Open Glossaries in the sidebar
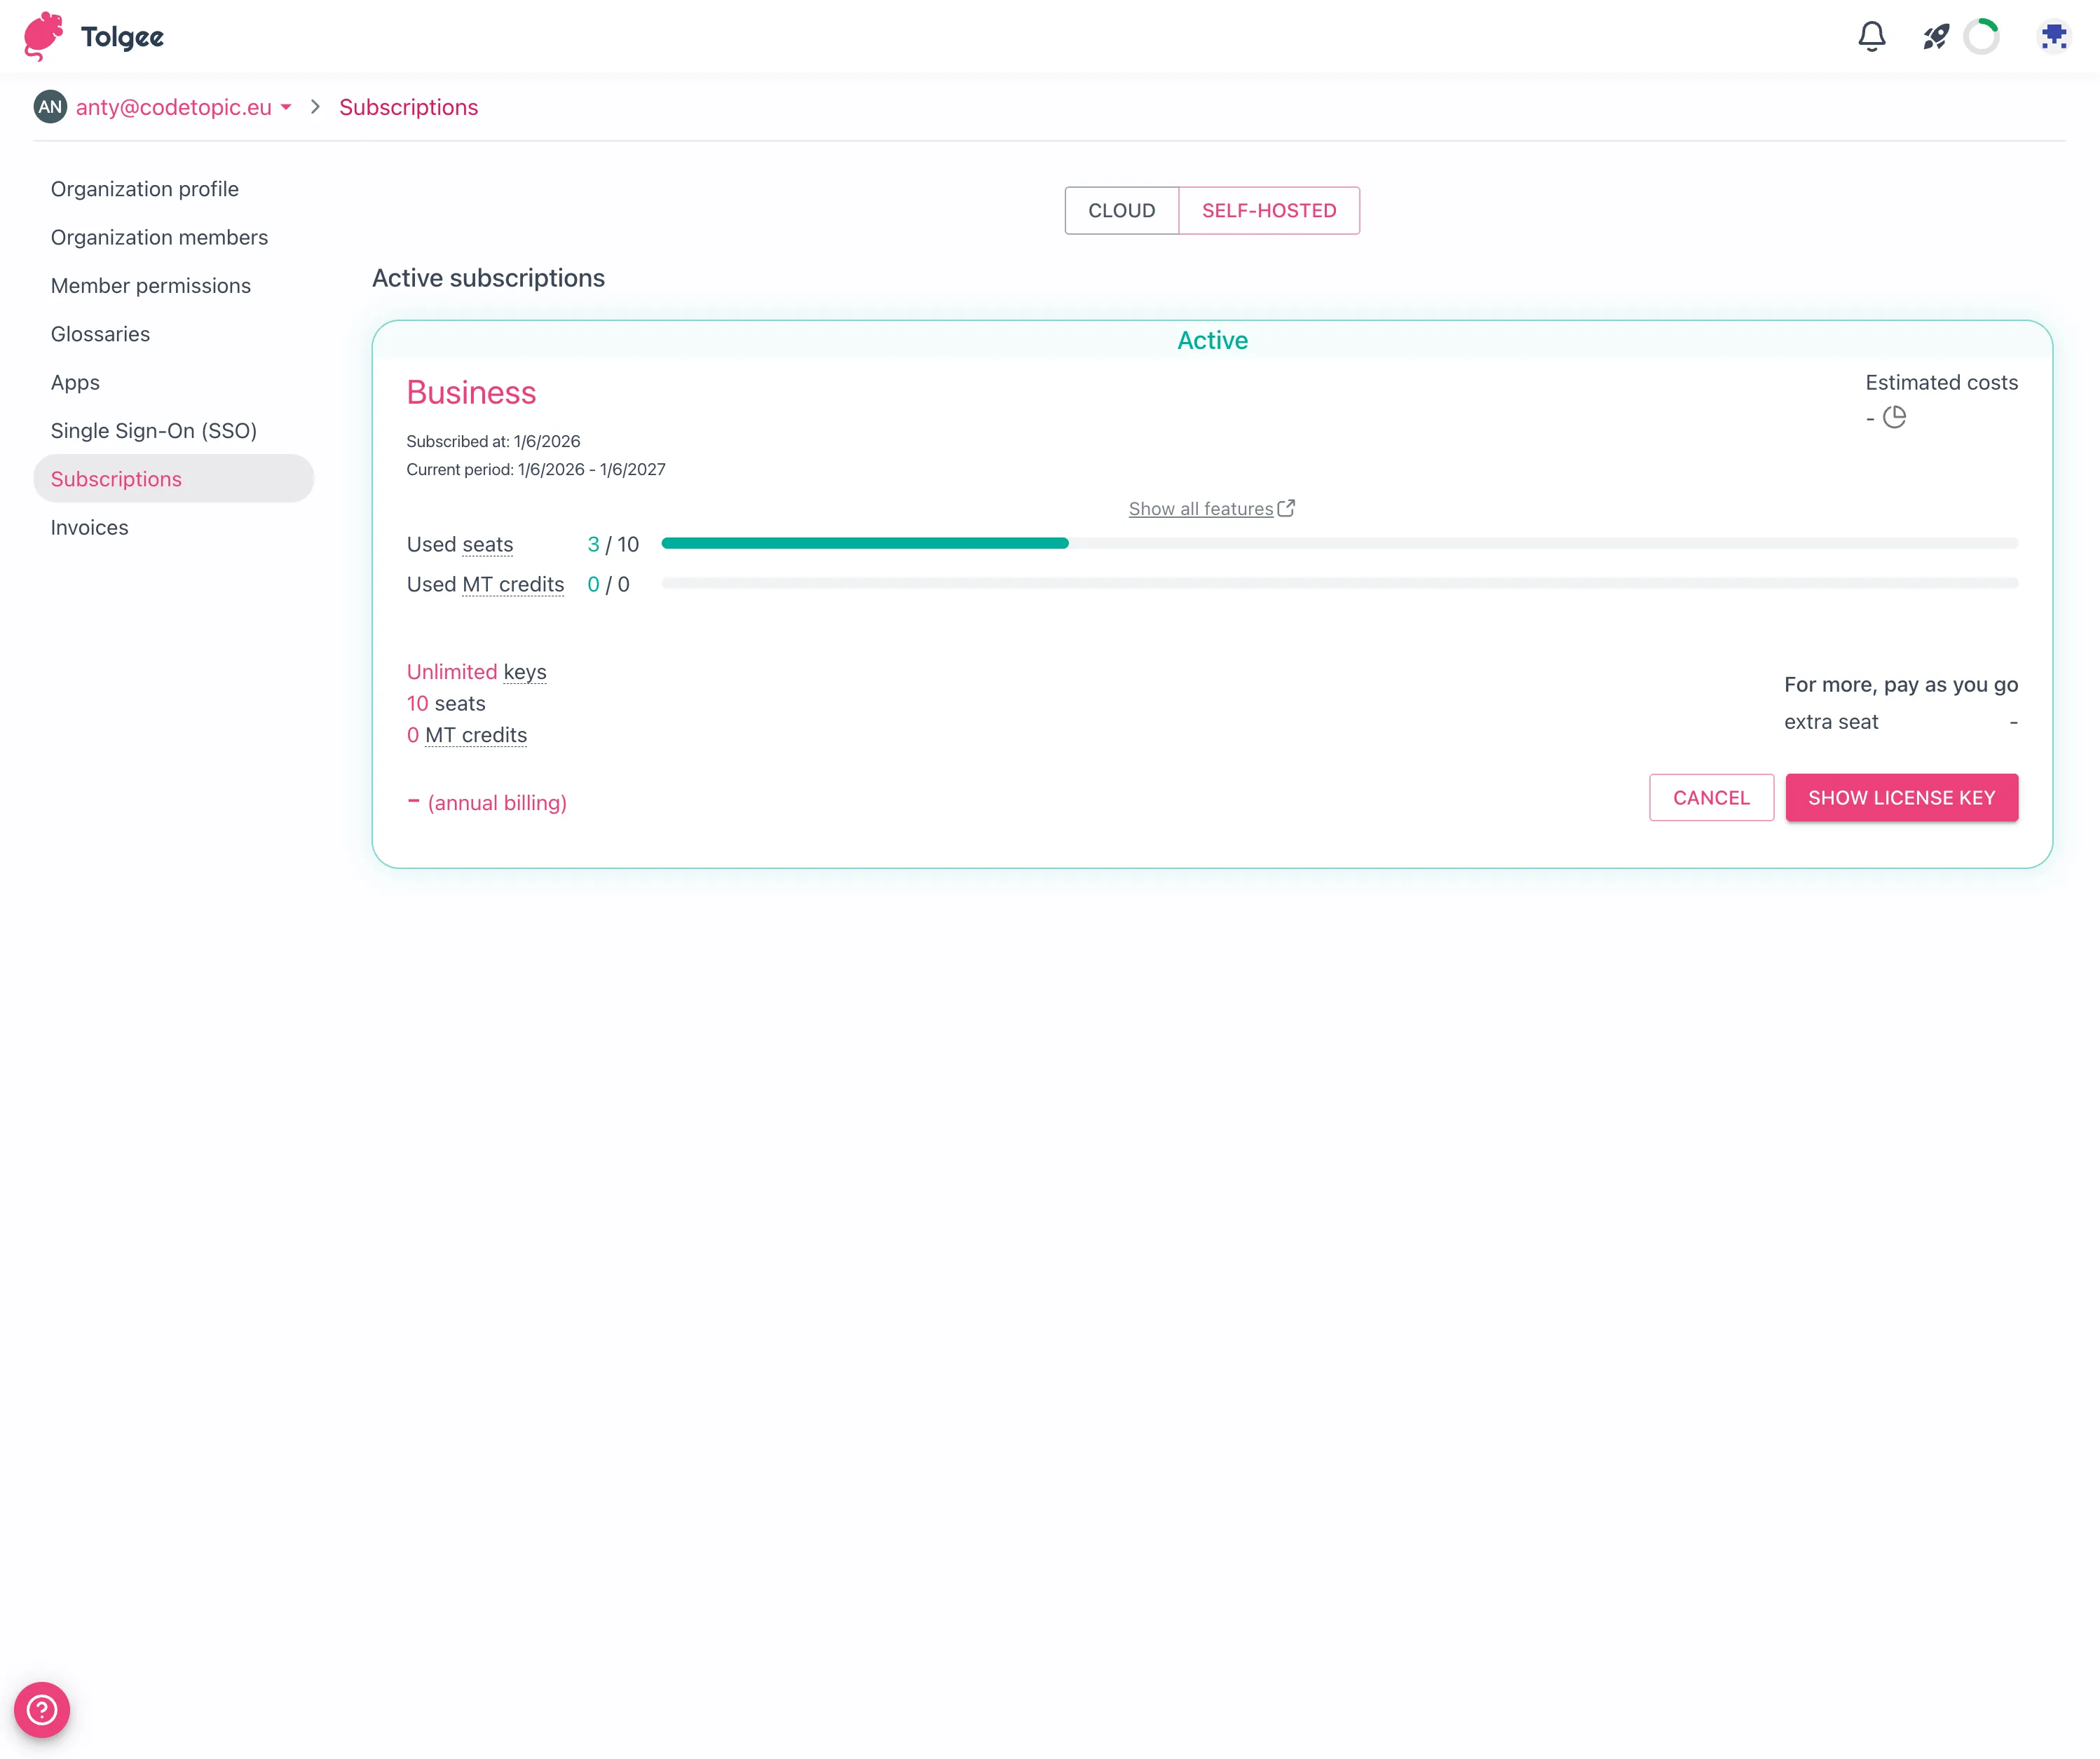This screenshot has width=2100, height=1759. [x=100, y=334]
